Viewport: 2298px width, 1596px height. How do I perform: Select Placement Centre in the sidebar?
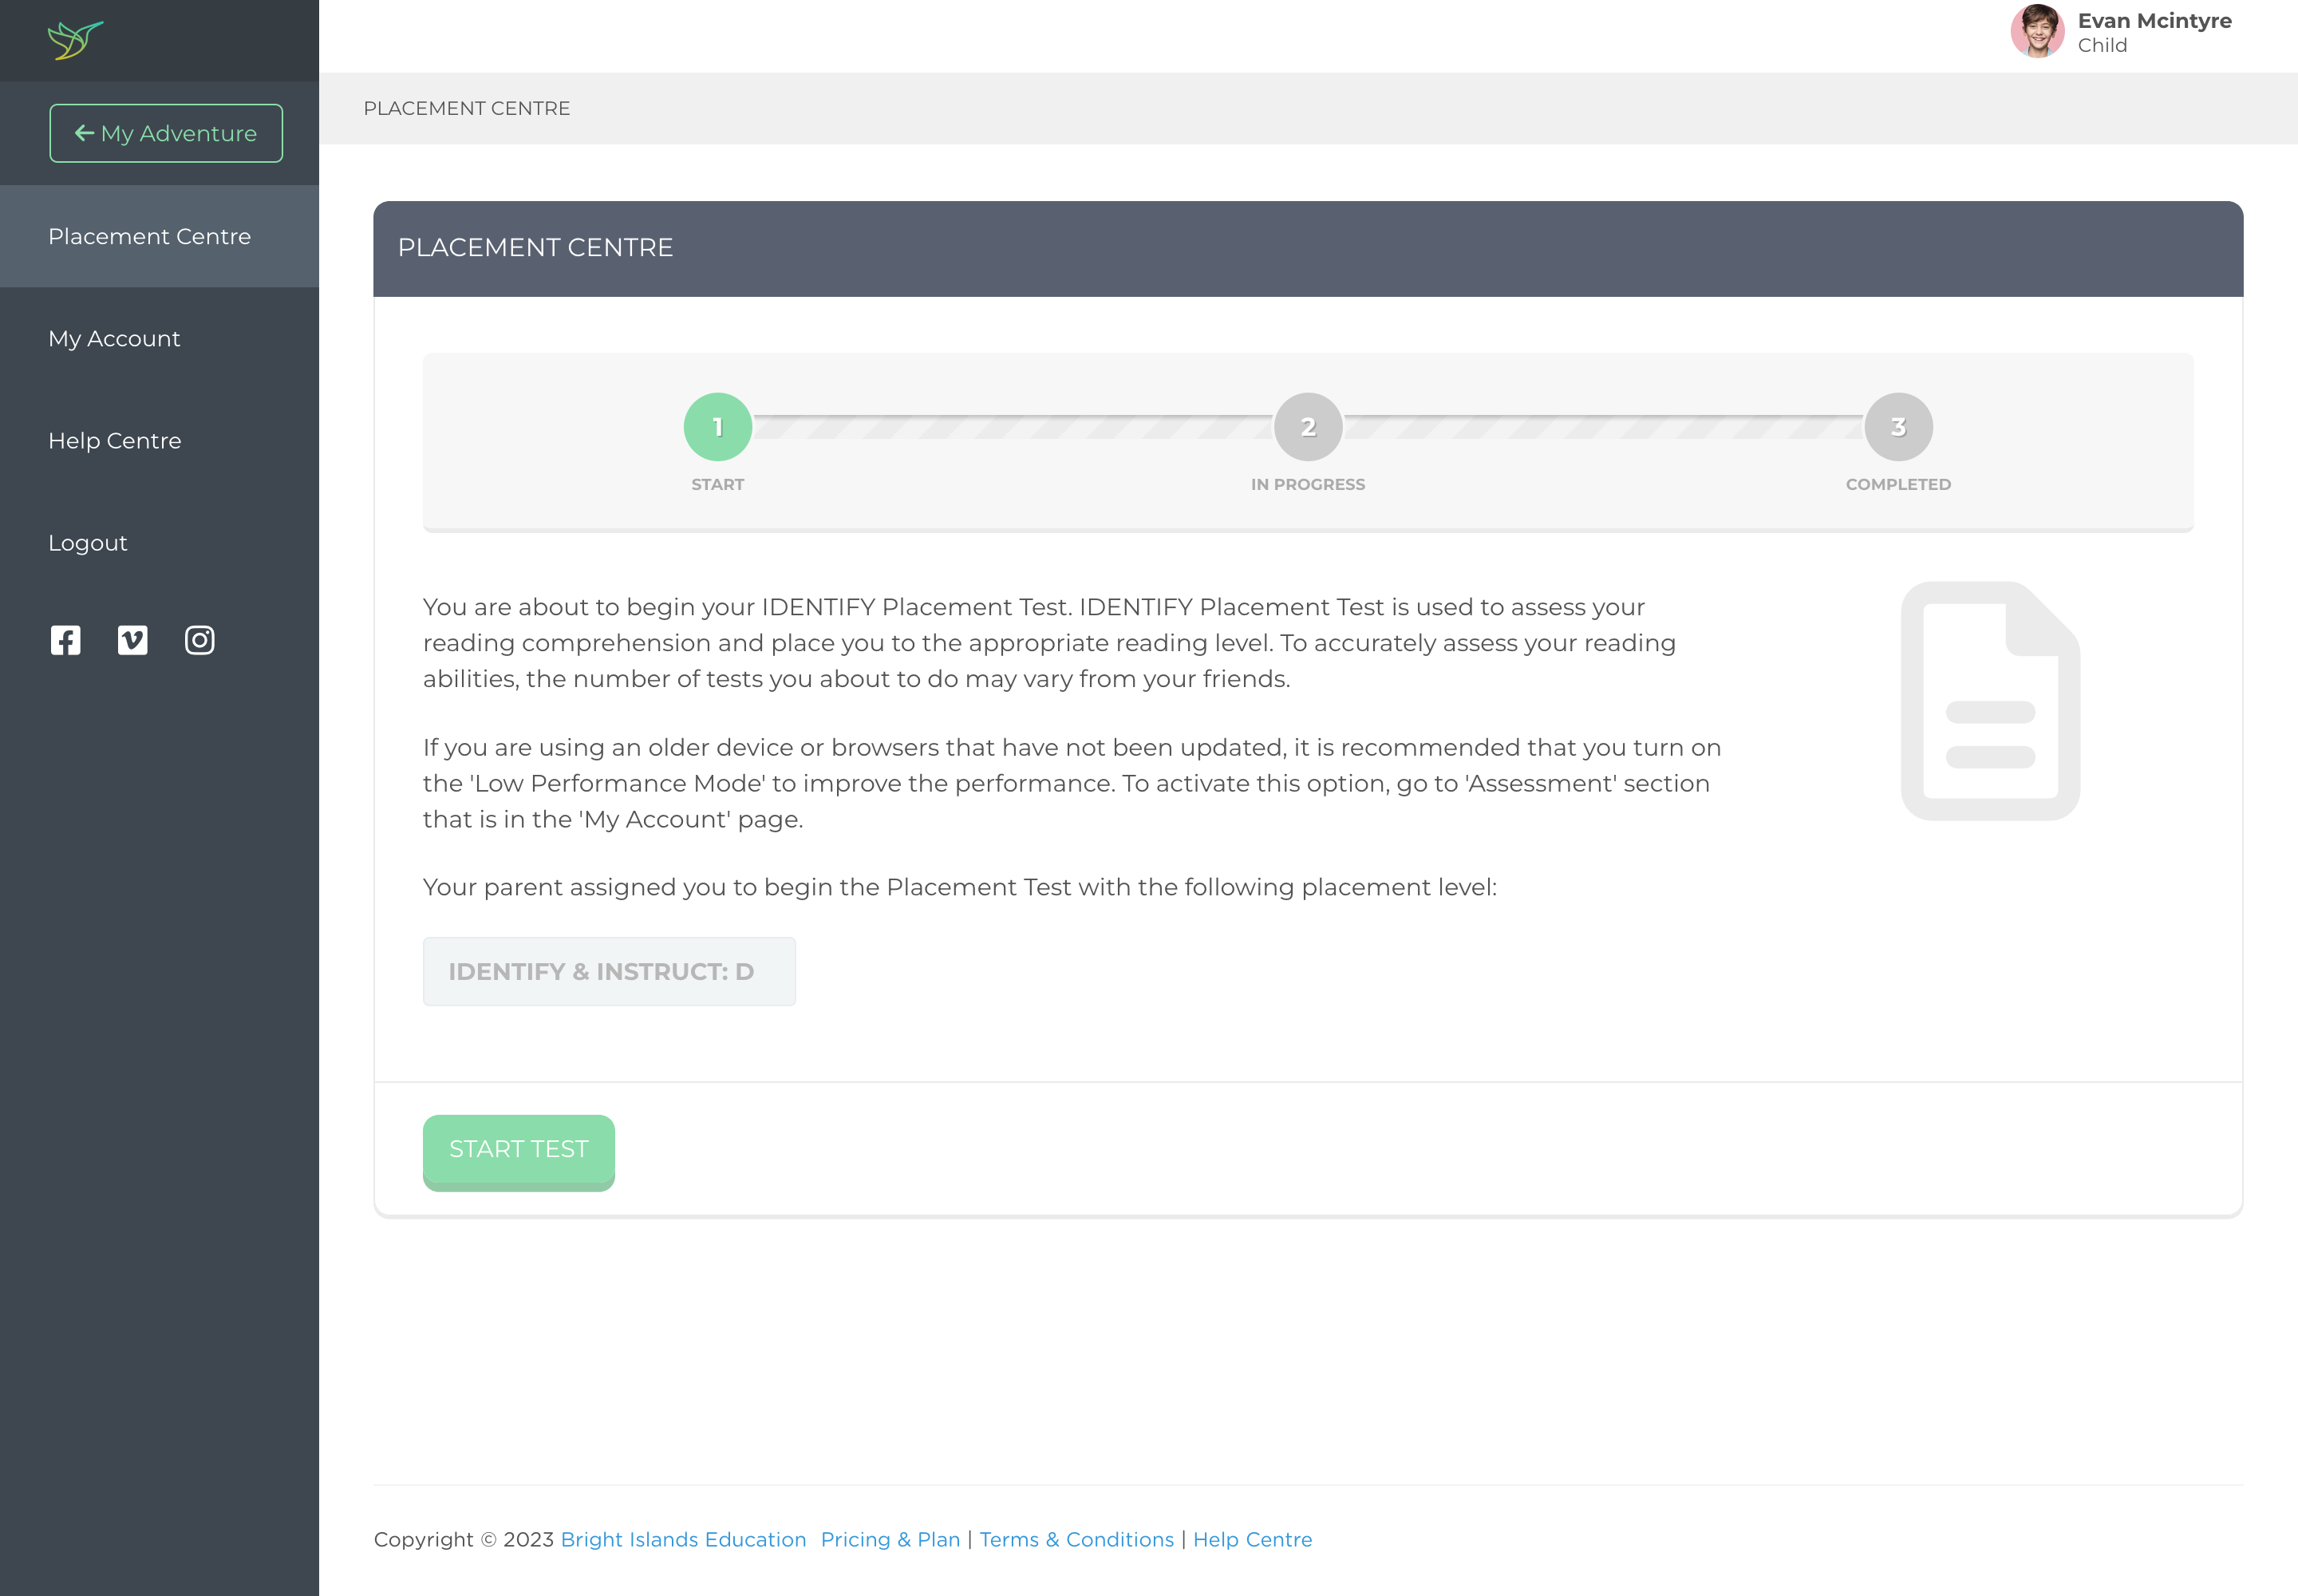point(150,237)
